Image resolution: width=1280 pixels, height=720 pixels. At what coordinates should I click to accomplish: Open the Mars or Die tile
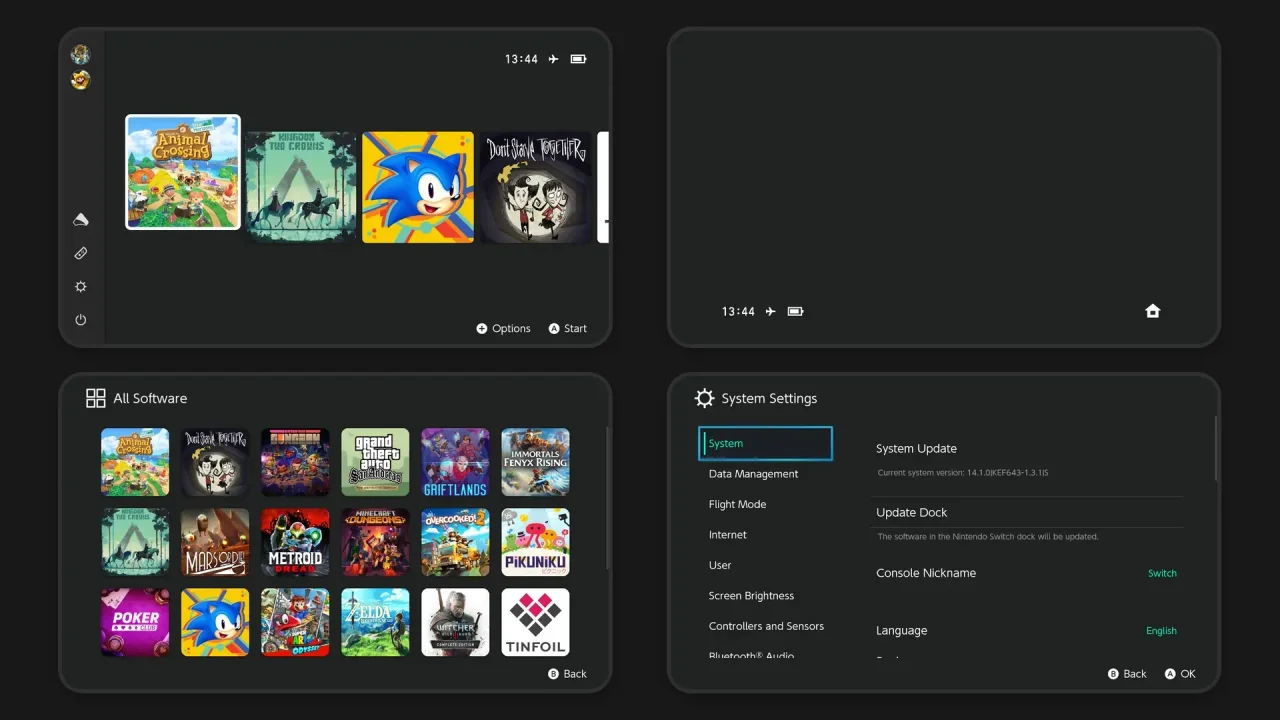click(215, 542)
